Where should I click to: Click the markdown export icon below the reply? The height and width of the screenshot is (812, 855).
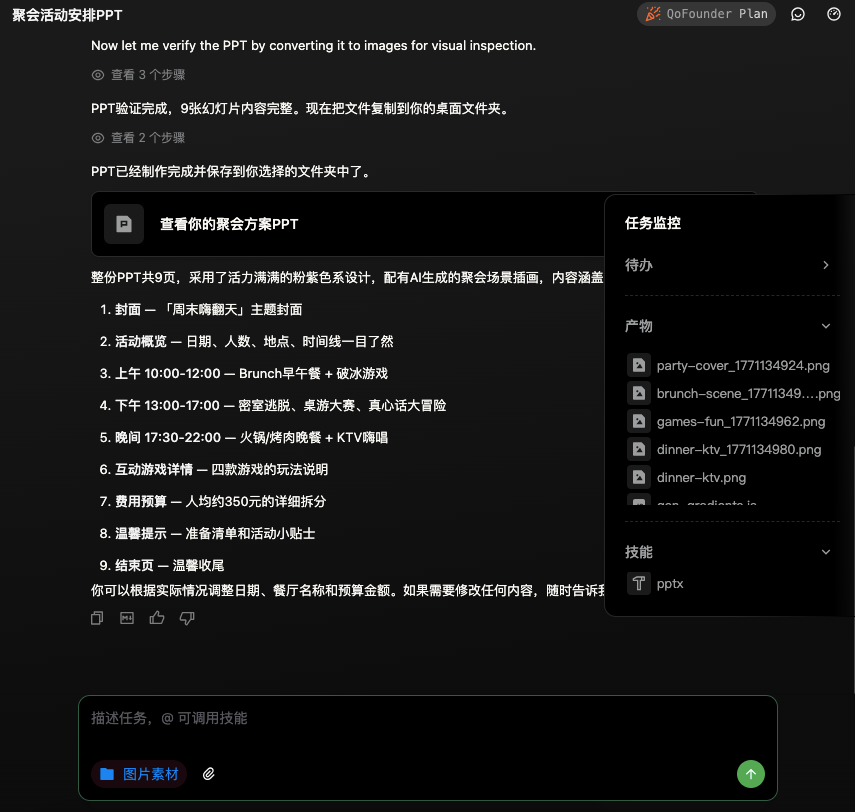[x=126, y=618]
